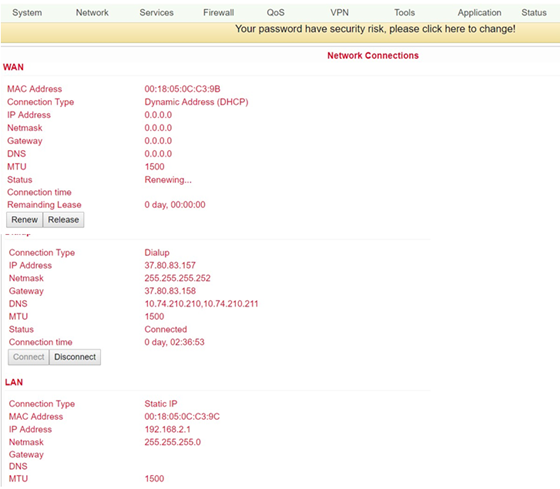The image size is (560, 489).
Task: Open the Tools menu
Action: [404, 13]
